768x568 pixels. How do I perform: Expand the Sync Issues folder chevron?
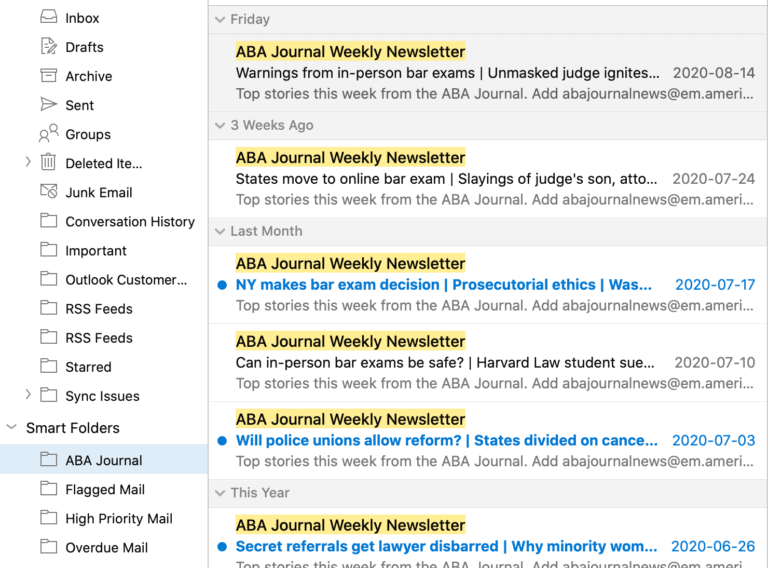coord(28,395)
